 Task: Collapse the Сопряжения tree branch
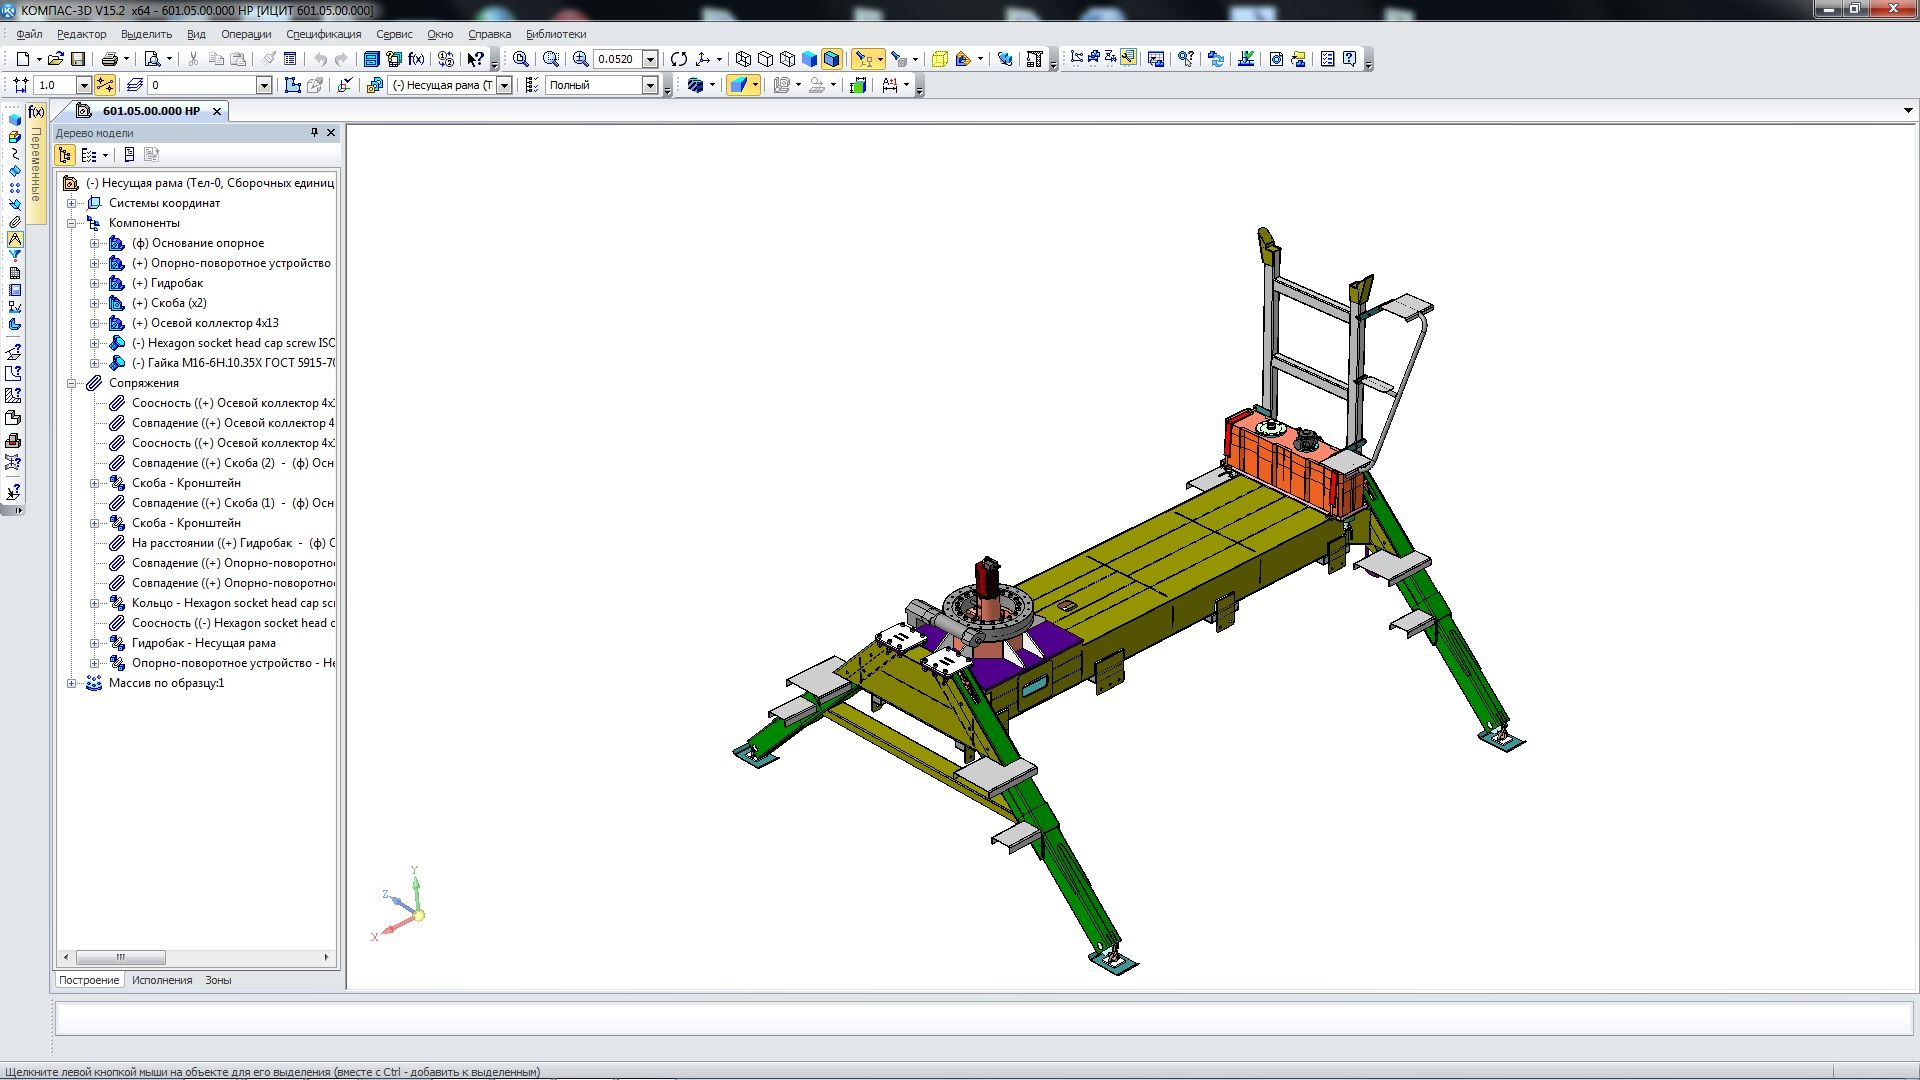click(72, 383)
